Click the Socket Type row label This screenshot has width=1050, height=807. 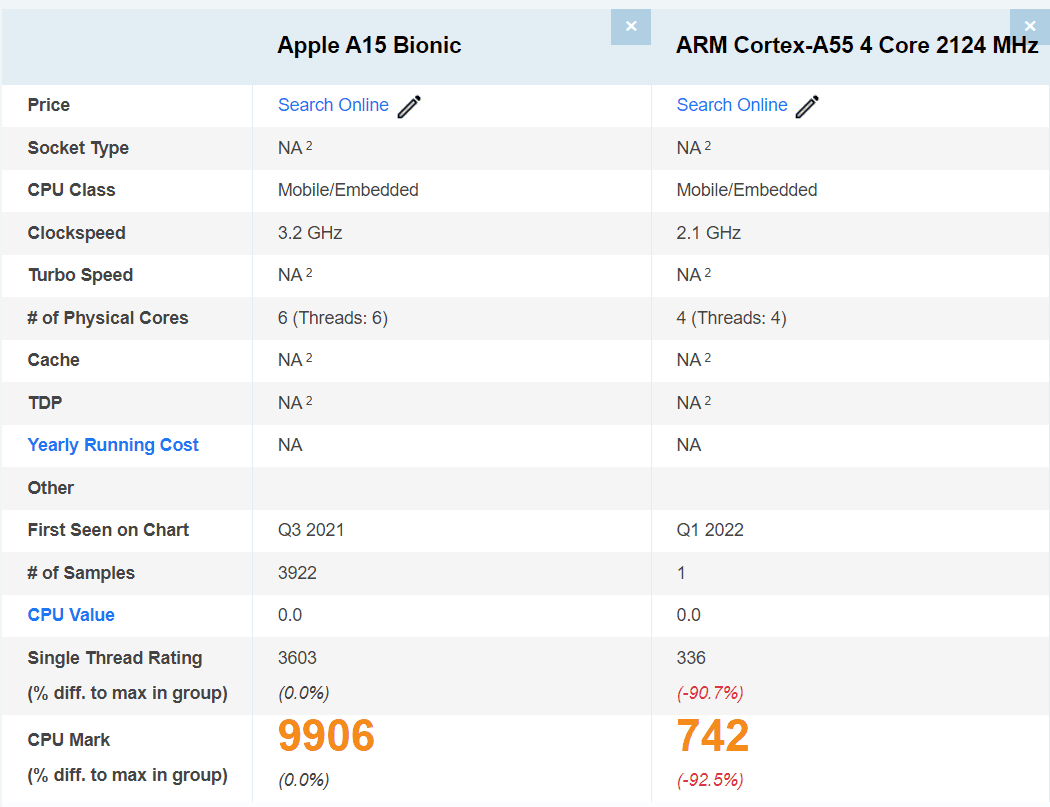pos(78,148)
